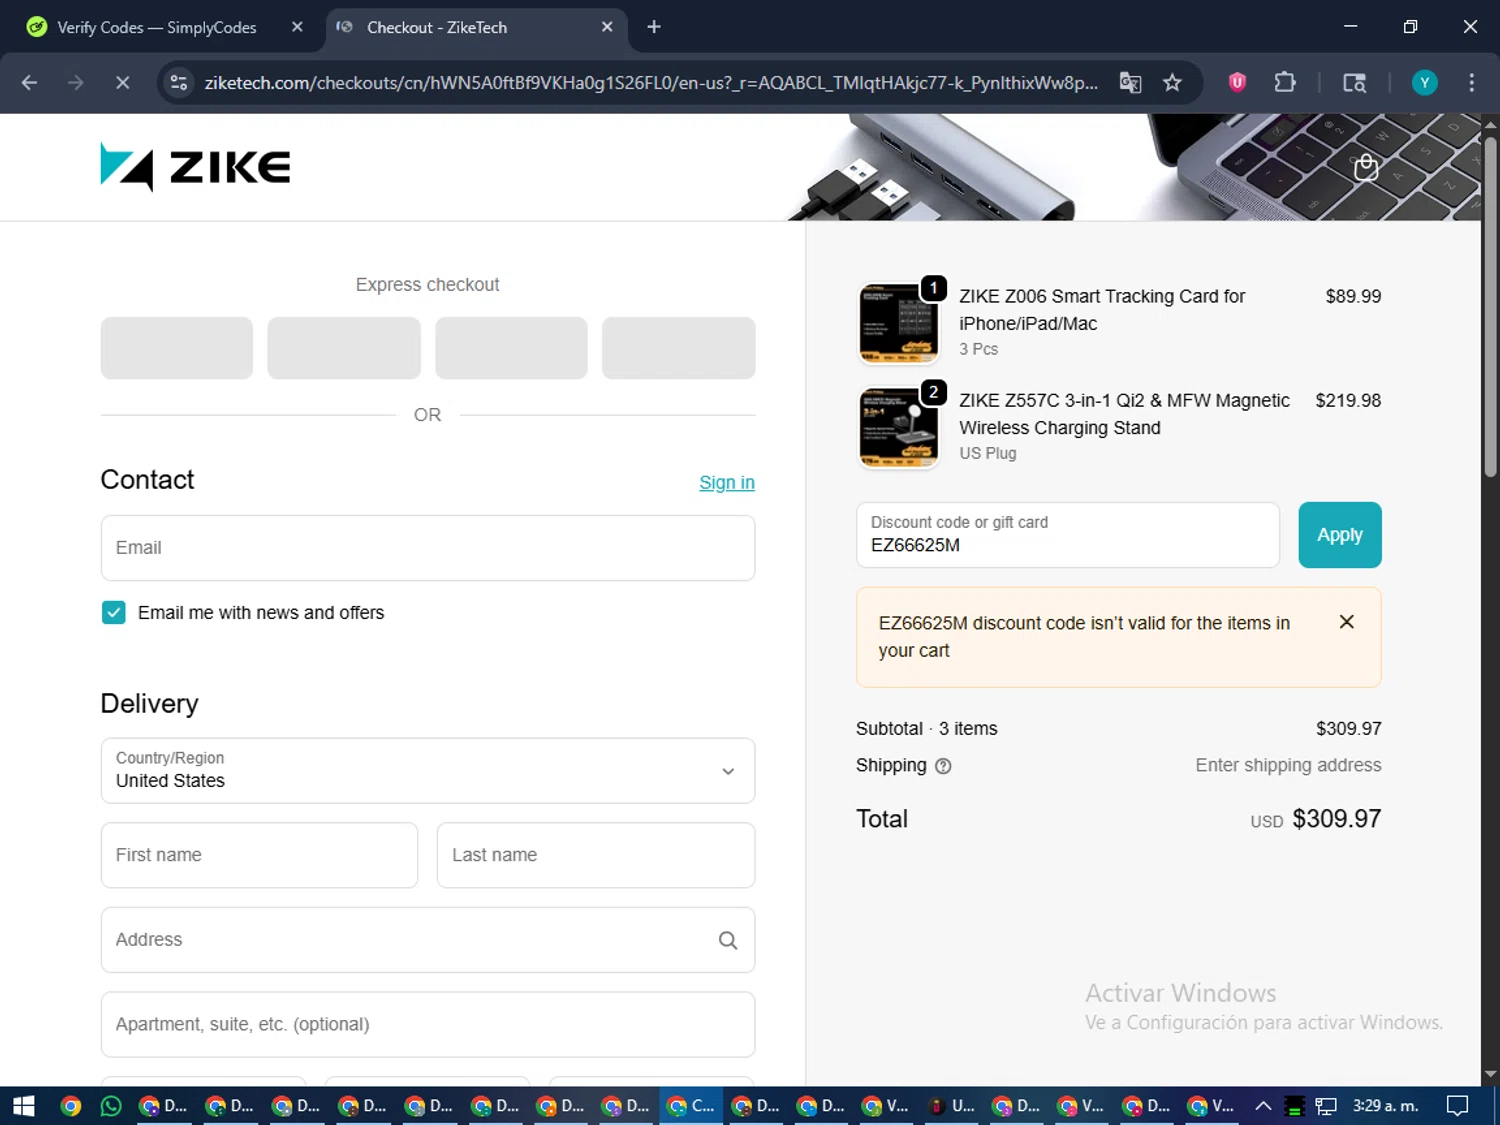
Task: Click the browser URL address bar
Action: click(x=650, y=83)
